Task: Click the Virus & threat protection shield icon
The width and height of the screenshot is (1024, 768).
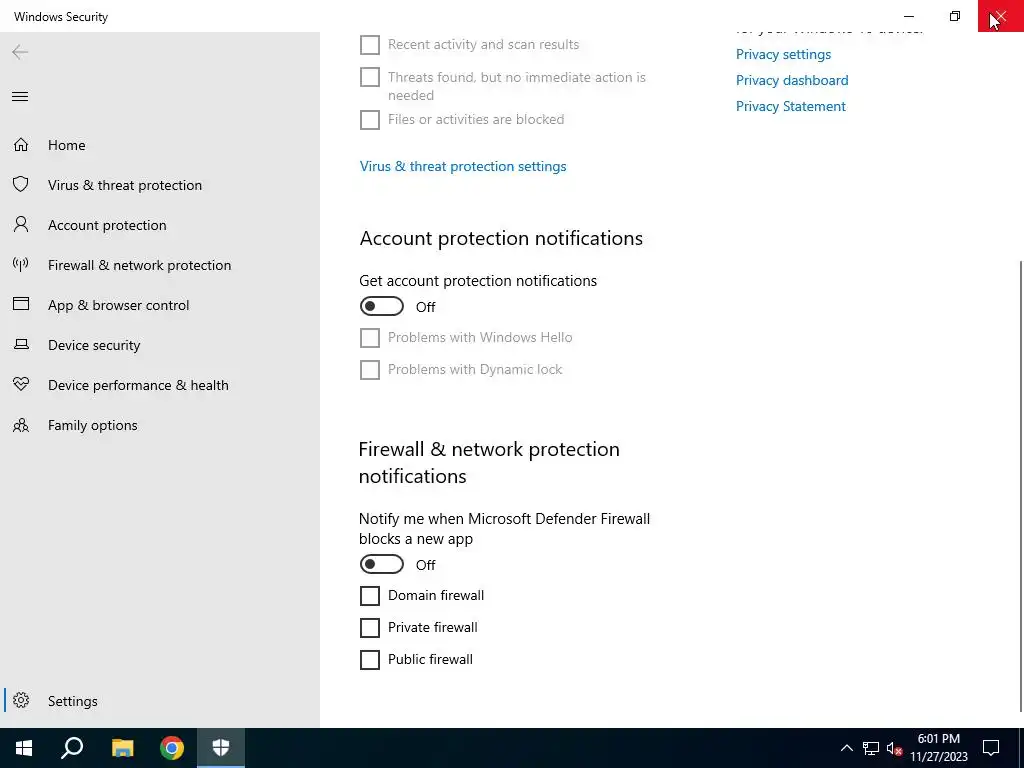Action: coord(21,184)
